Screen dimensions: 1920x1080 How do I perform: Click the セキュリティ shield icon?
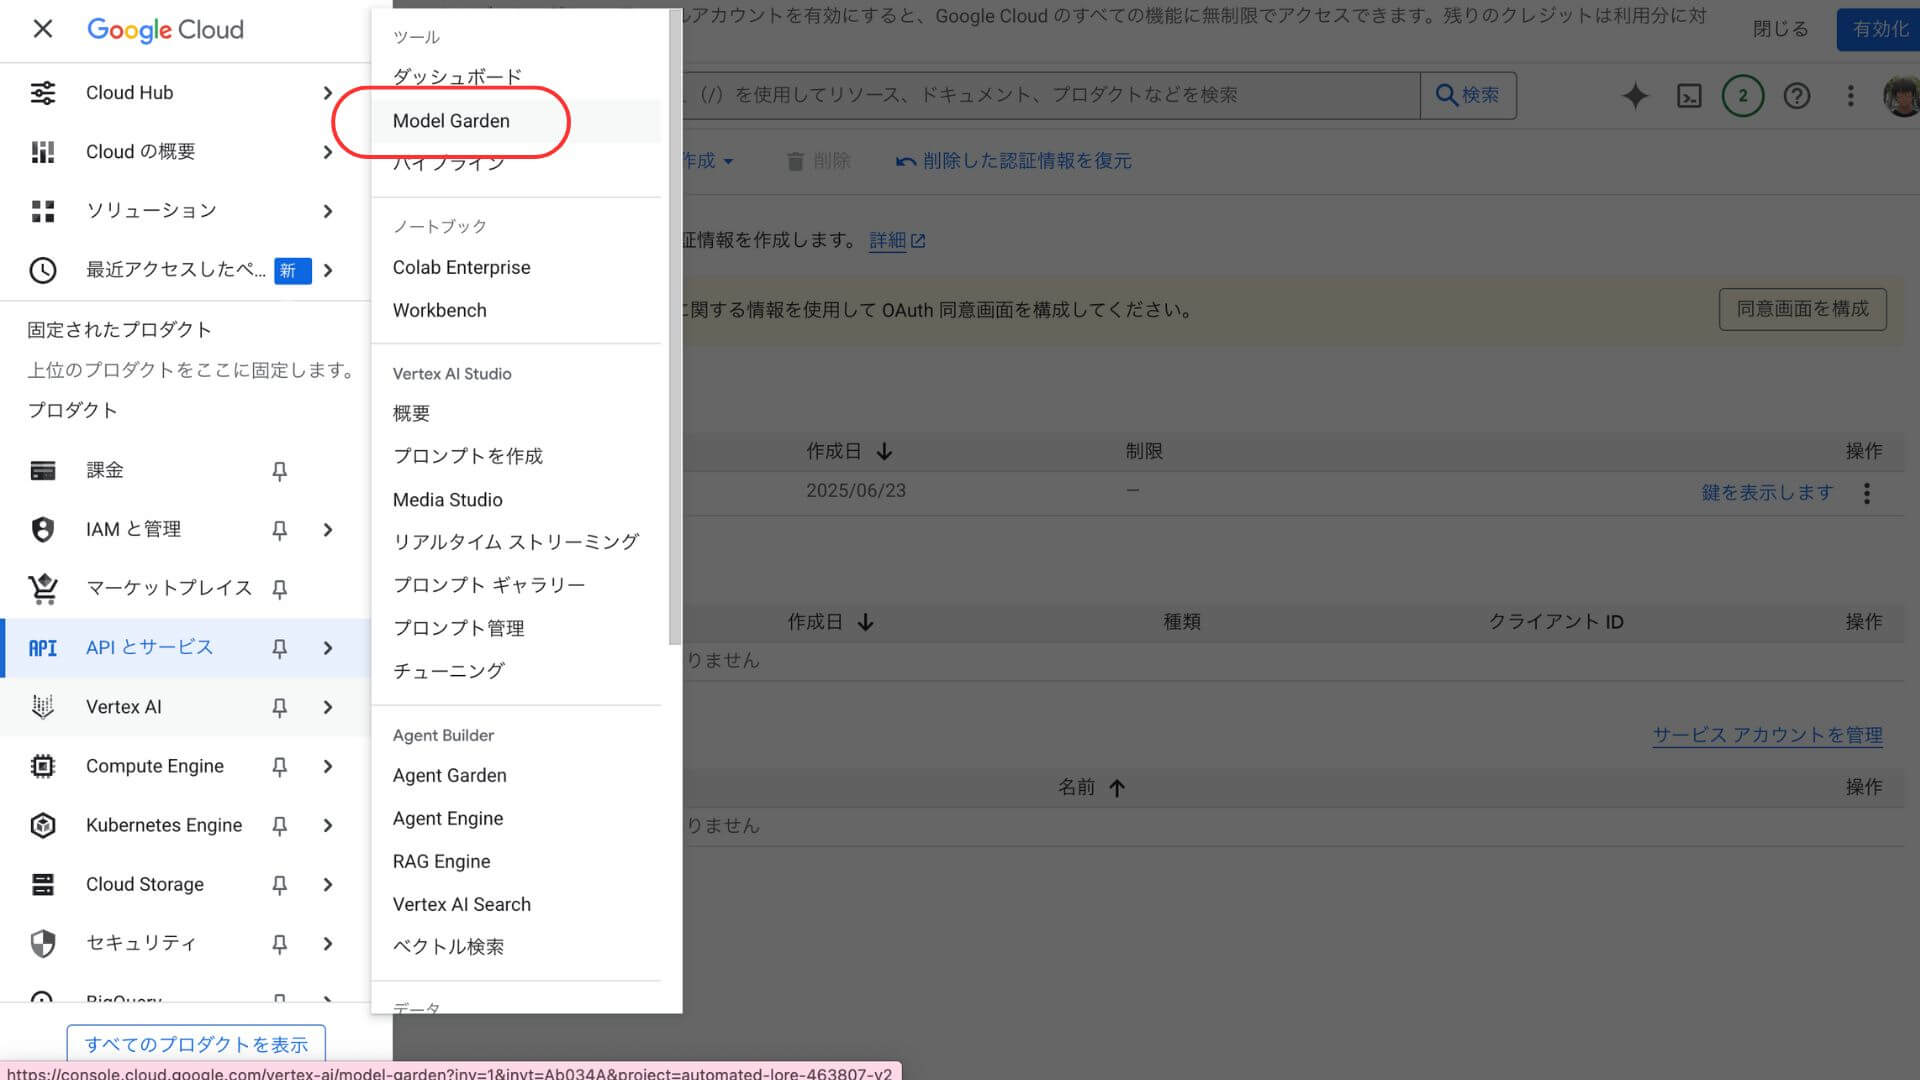coord(43,943)
